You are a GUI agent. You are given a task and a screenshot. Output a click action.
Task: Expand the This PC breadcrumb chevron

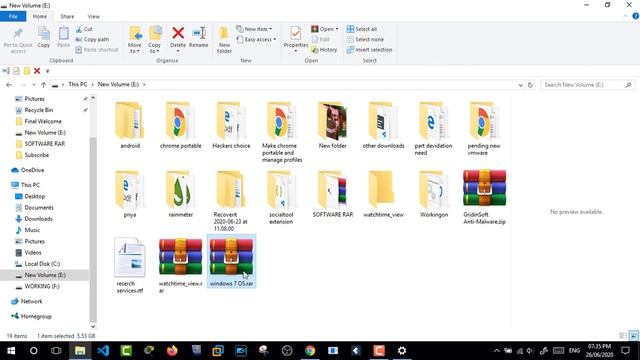(93, 84)
